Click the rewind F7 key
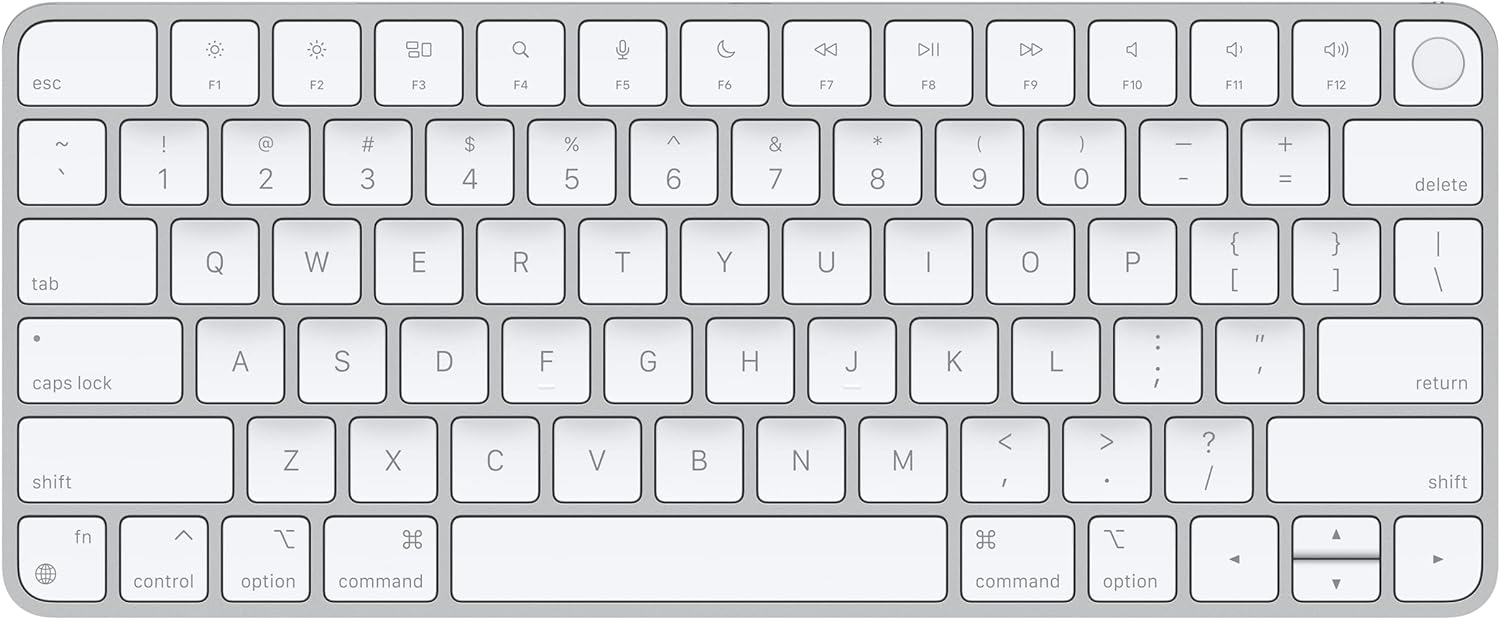Viewport: 1500px width, 619px height. [x=827, y=63]
